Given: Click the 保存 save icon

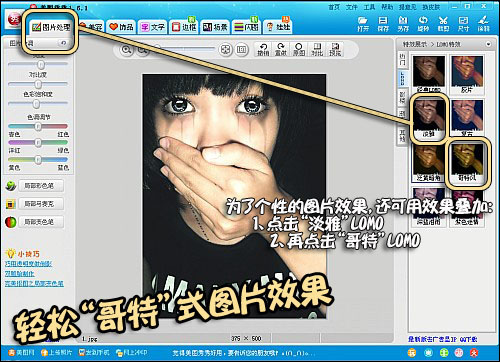Looking at the screenshot, I should tap(383, 24).
